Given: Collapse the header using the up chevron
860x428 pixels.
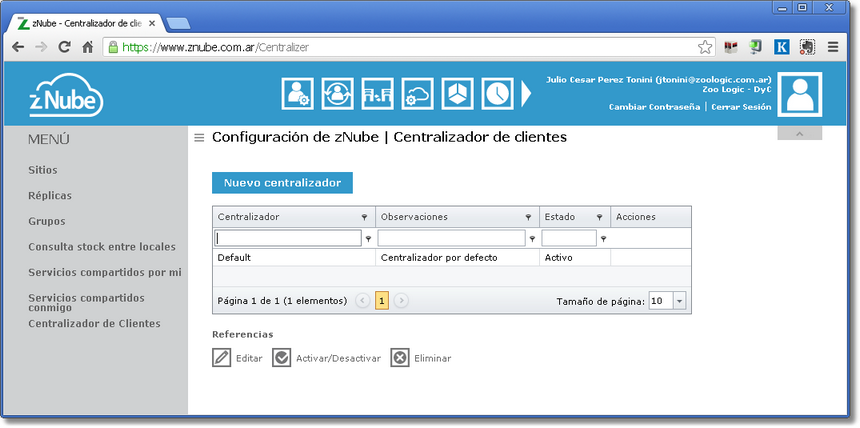Looking at the screenshot, I should (799, 134).
